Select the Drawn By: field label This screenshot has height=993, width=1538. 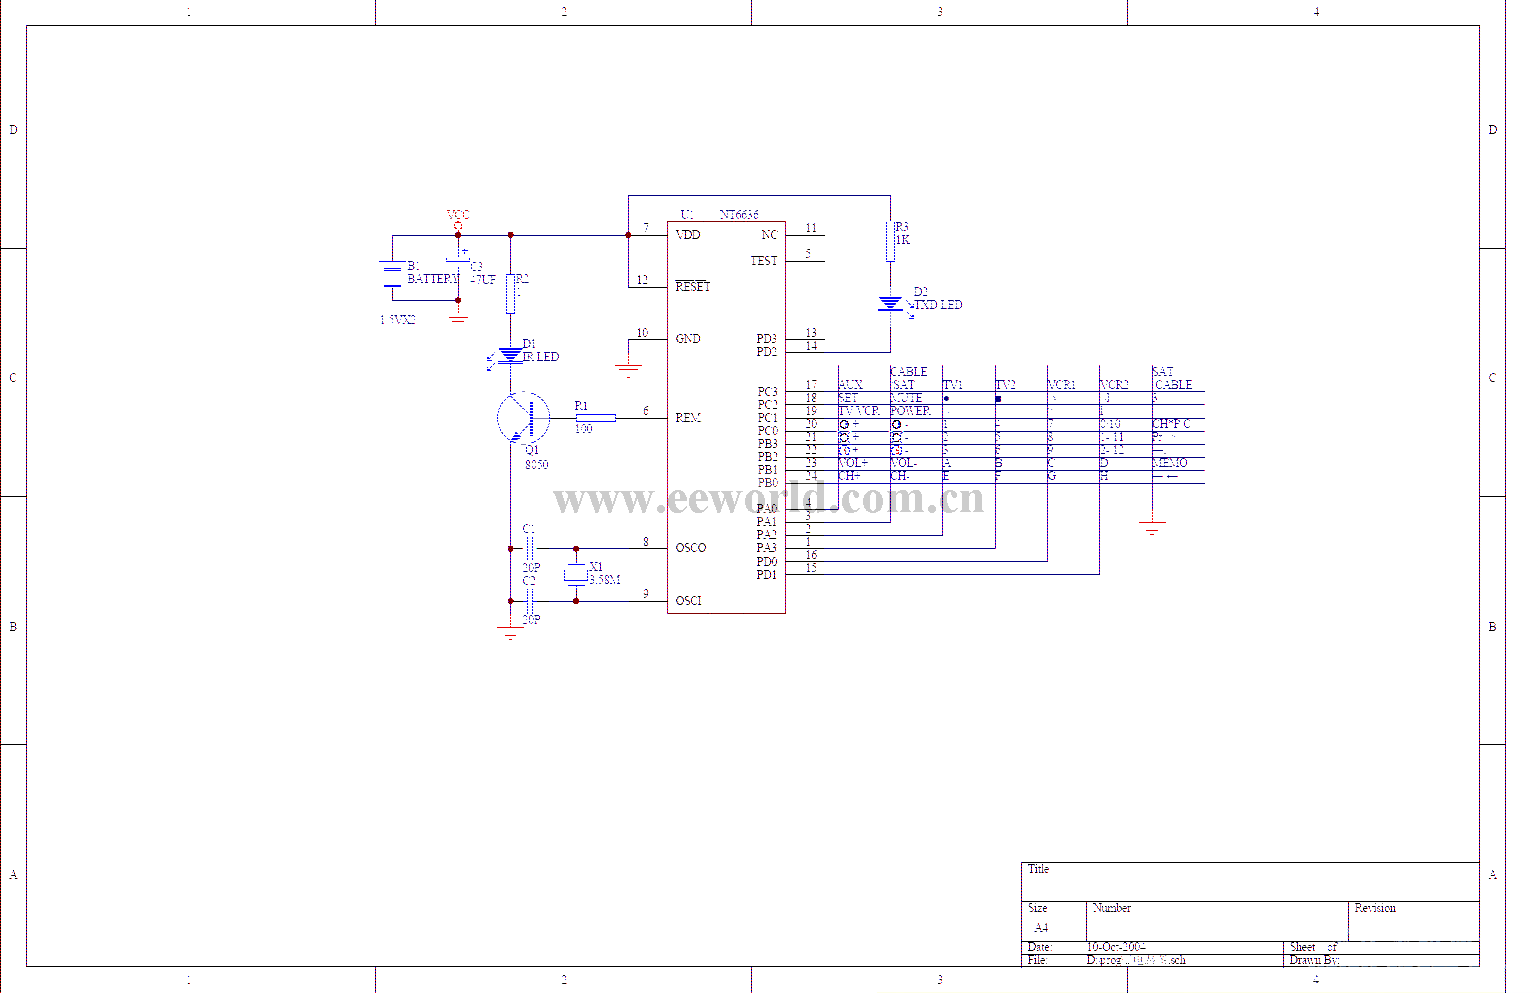[x=1314, y=960]
